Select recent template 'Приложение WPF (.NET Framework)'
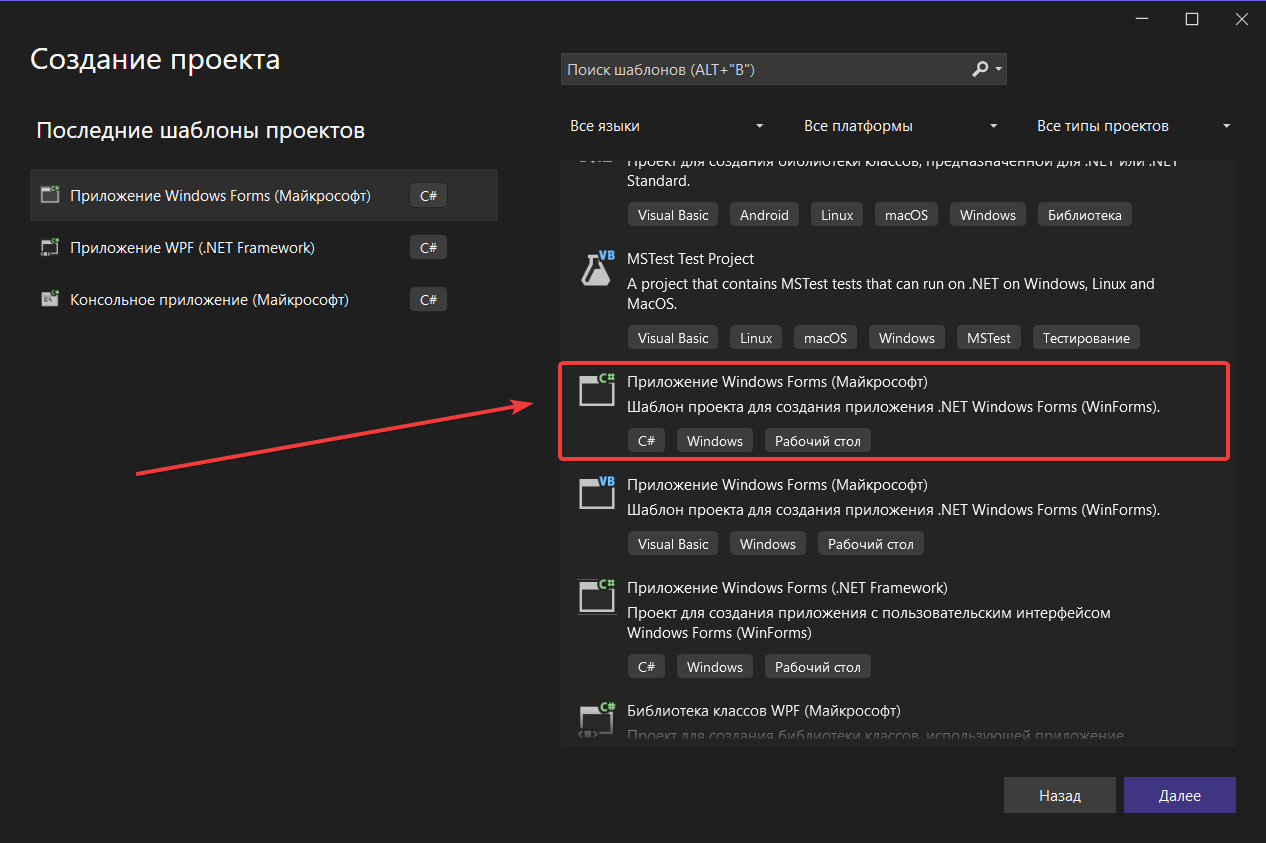This screenshot has width=1266, height=843. click(264, 247)
